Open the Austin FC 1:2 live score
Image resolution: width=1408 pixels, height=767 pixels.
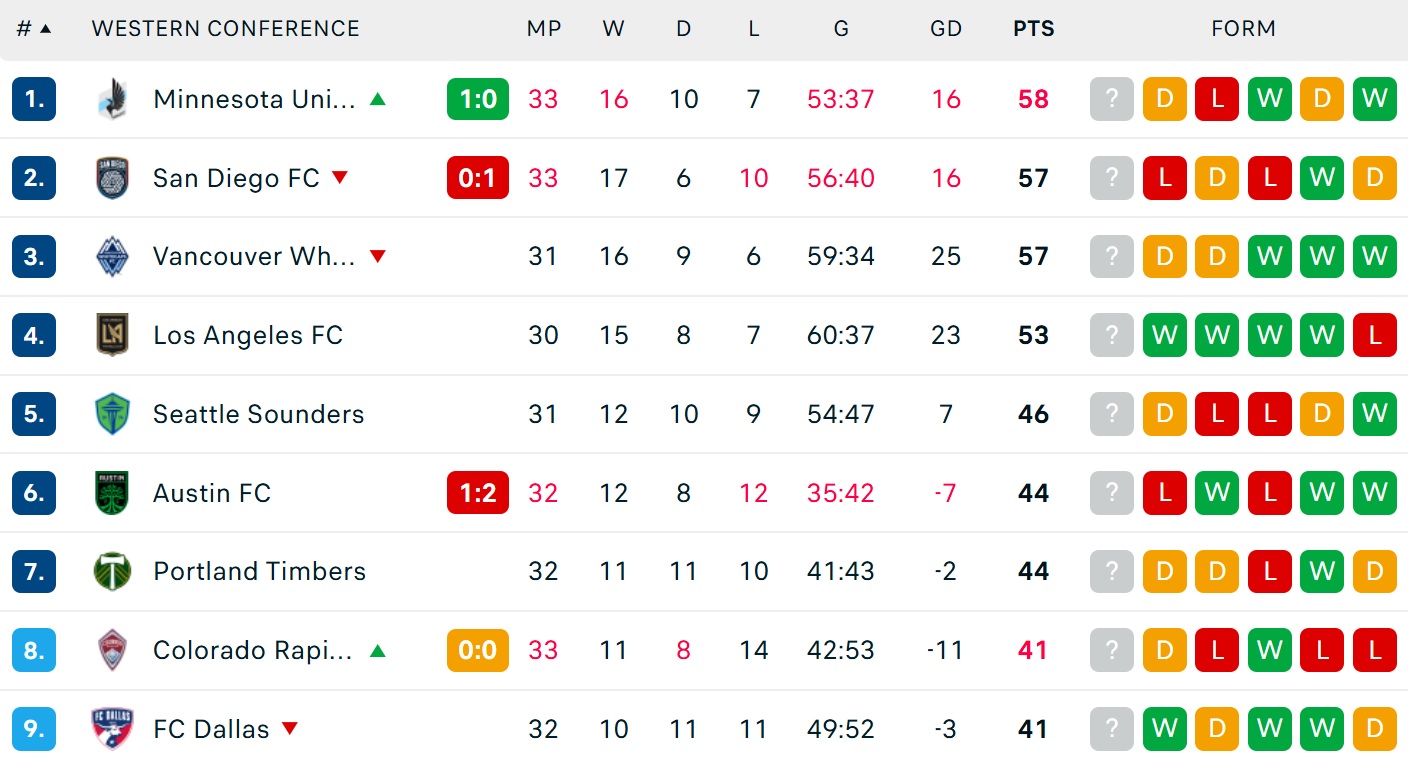[477, 493]
